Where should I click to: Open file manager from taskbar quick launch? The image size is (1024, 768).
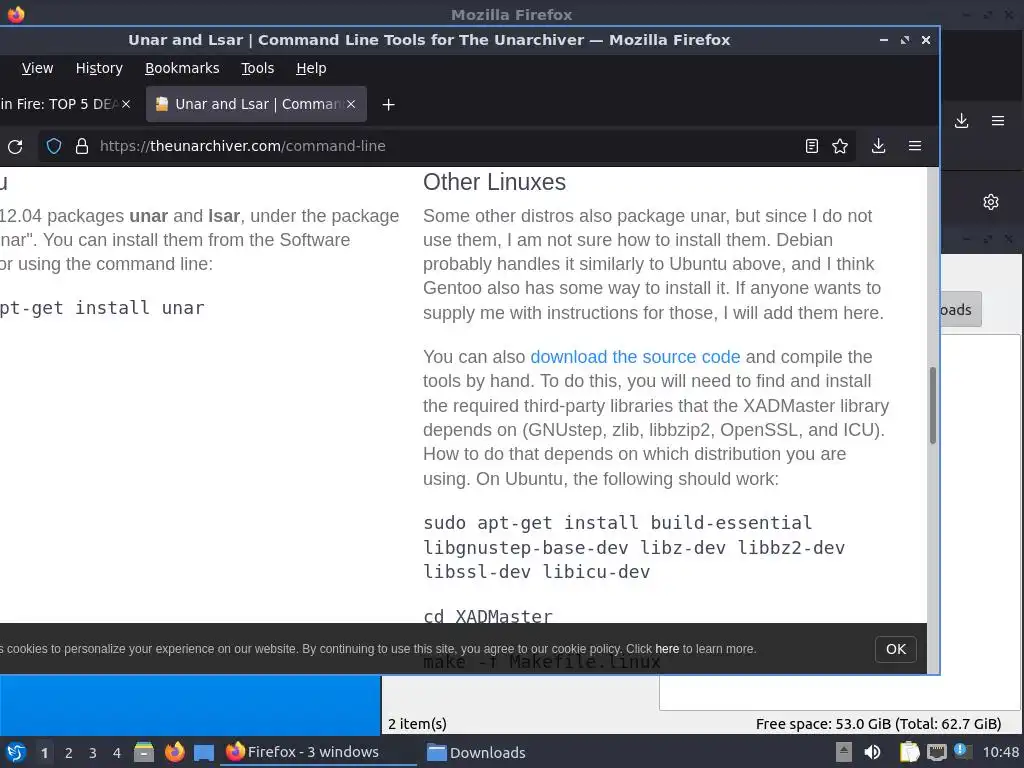coord(144,752)
